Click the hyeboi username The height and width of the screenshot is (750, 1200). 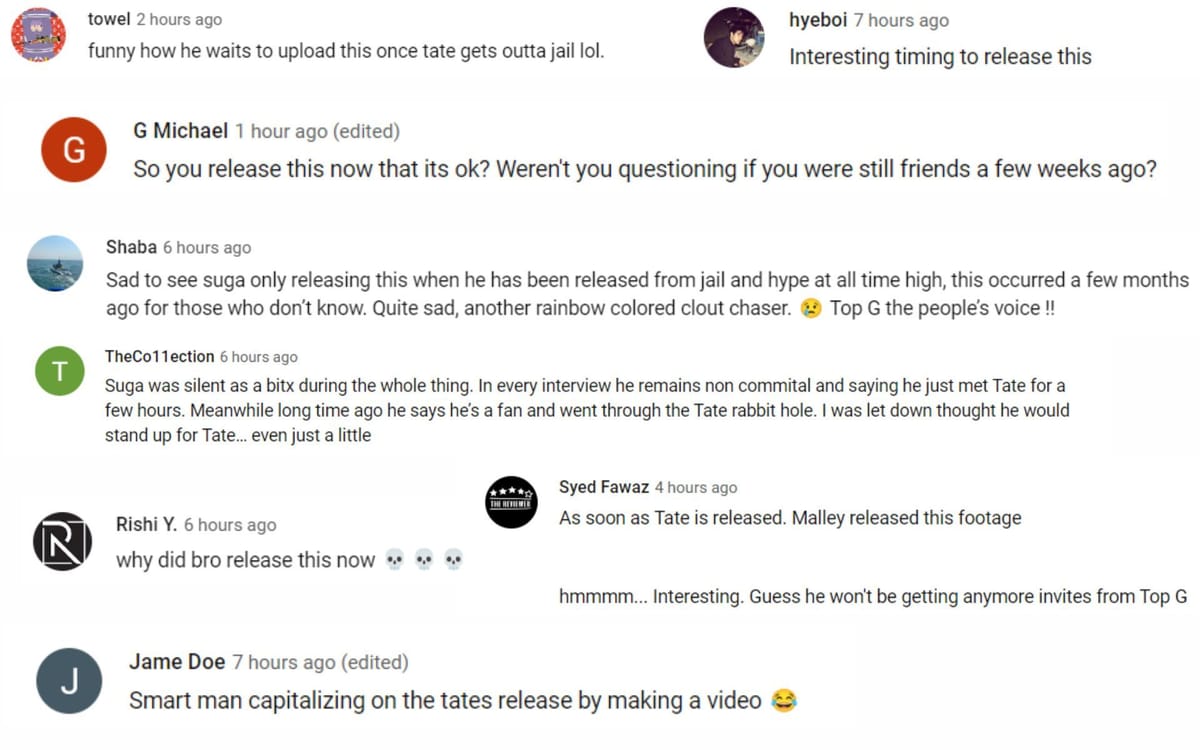(x=818, y=20)
